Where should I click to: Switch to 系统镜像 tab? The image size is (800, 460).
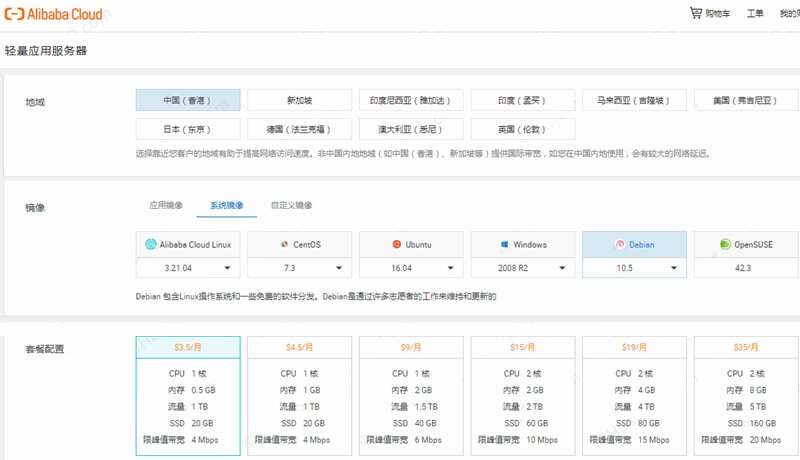pyautogui.click(x=227, y=205)
